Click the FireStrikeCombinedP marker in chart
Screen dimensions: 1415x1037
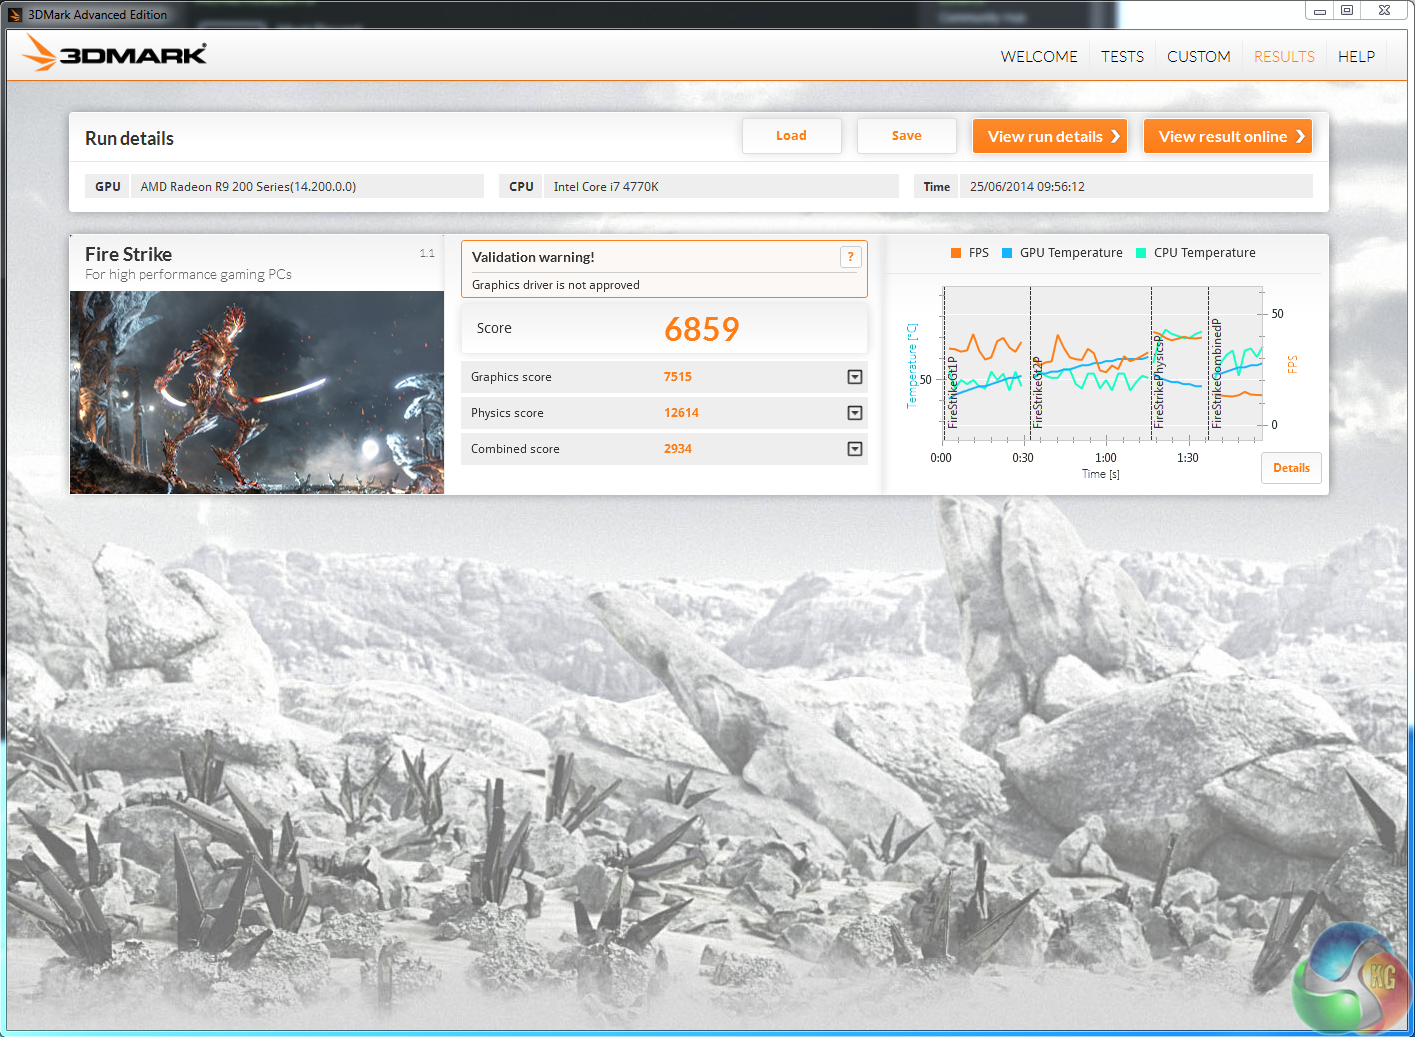coord(1217,374)
